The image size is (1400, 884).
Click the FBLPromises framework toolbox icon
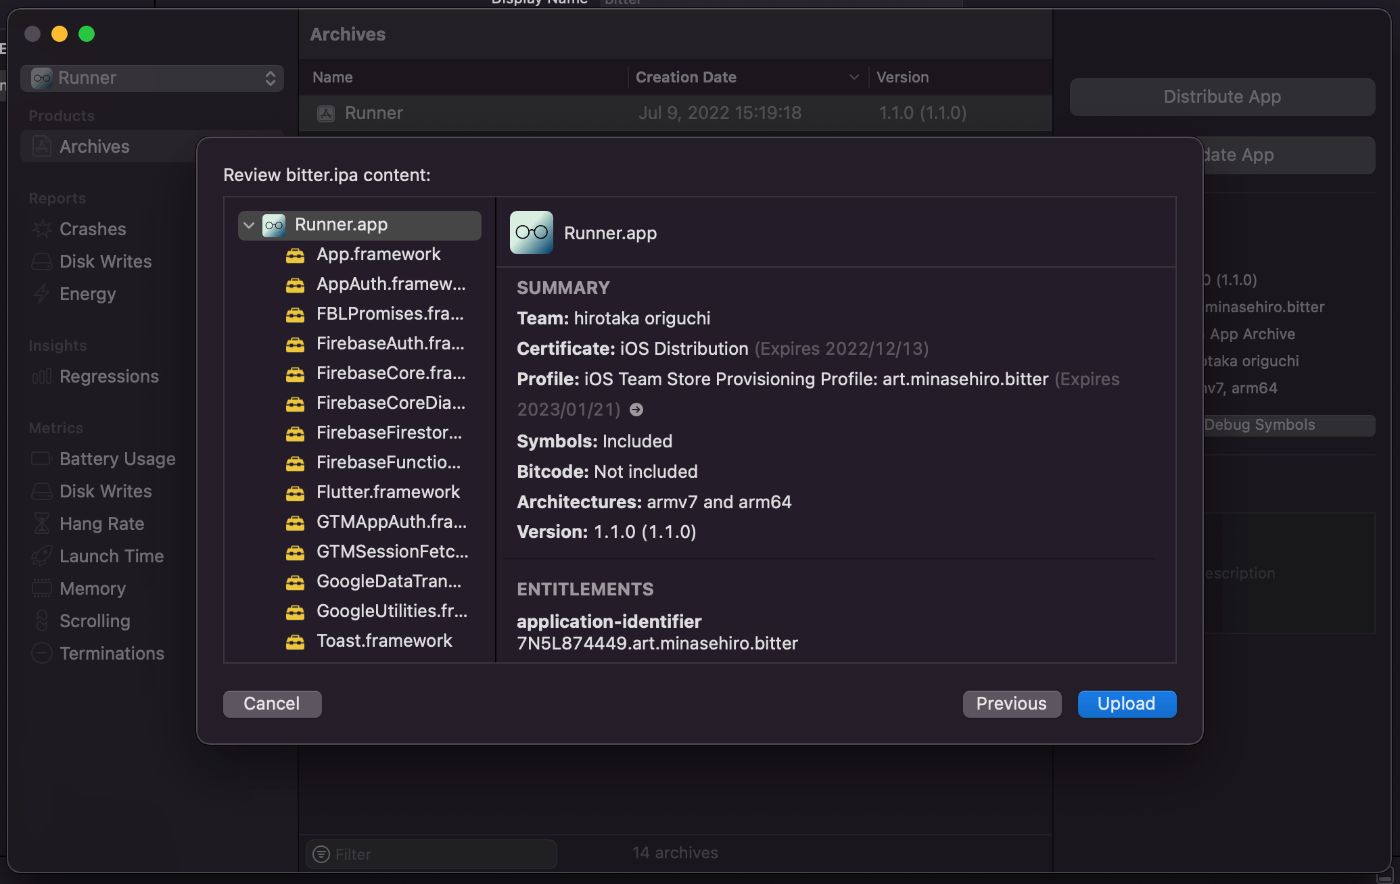pos(295,314)
